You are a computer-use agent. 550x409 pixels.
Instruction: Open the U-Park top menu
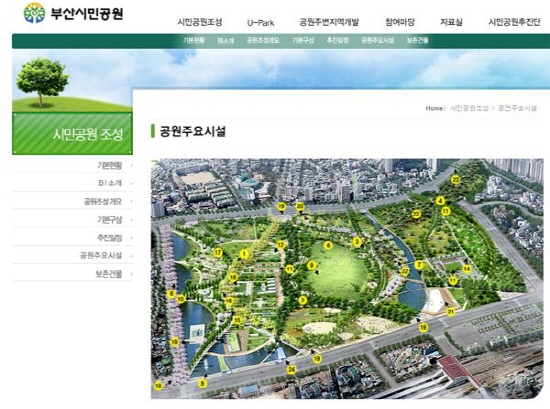pos(260,23)
